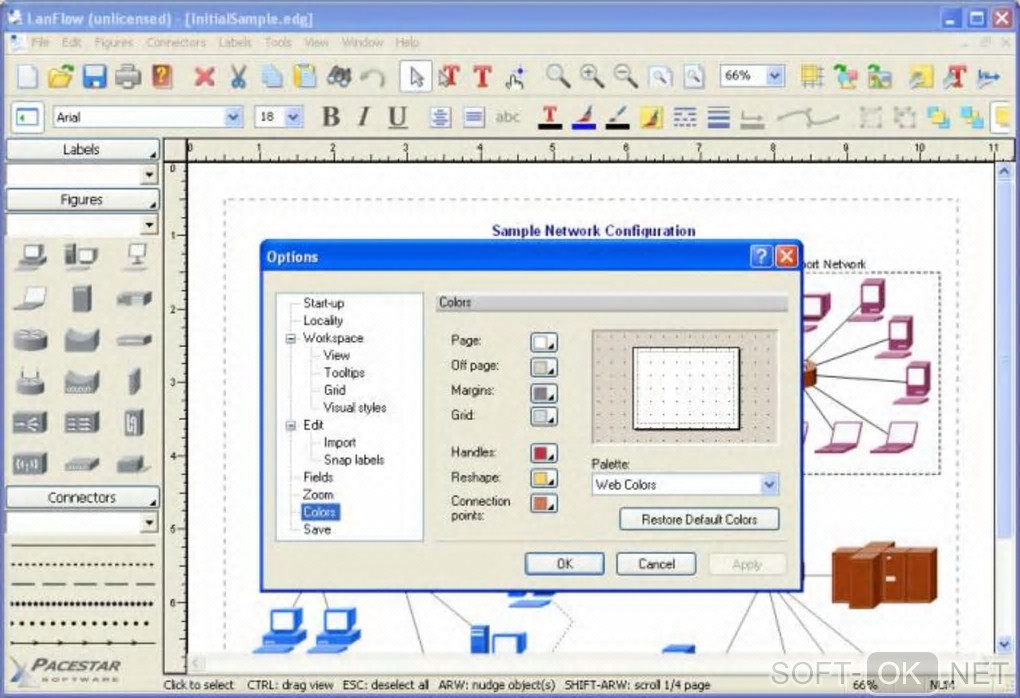Click the grid toggle icon in toolbar
The height and width of the screenshot is (698, 1020).
coord(812,76)
